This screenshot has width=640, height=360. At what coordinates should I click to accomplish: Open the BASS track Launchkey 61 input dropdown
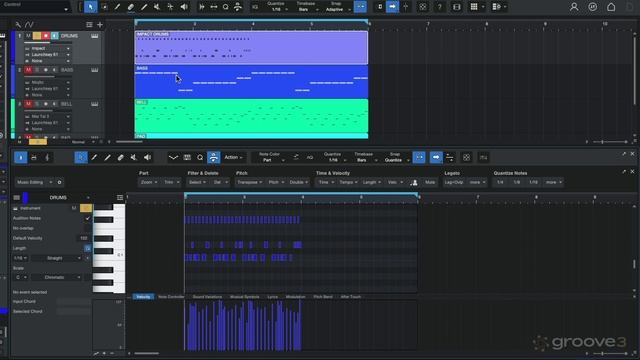pos(49,89)
